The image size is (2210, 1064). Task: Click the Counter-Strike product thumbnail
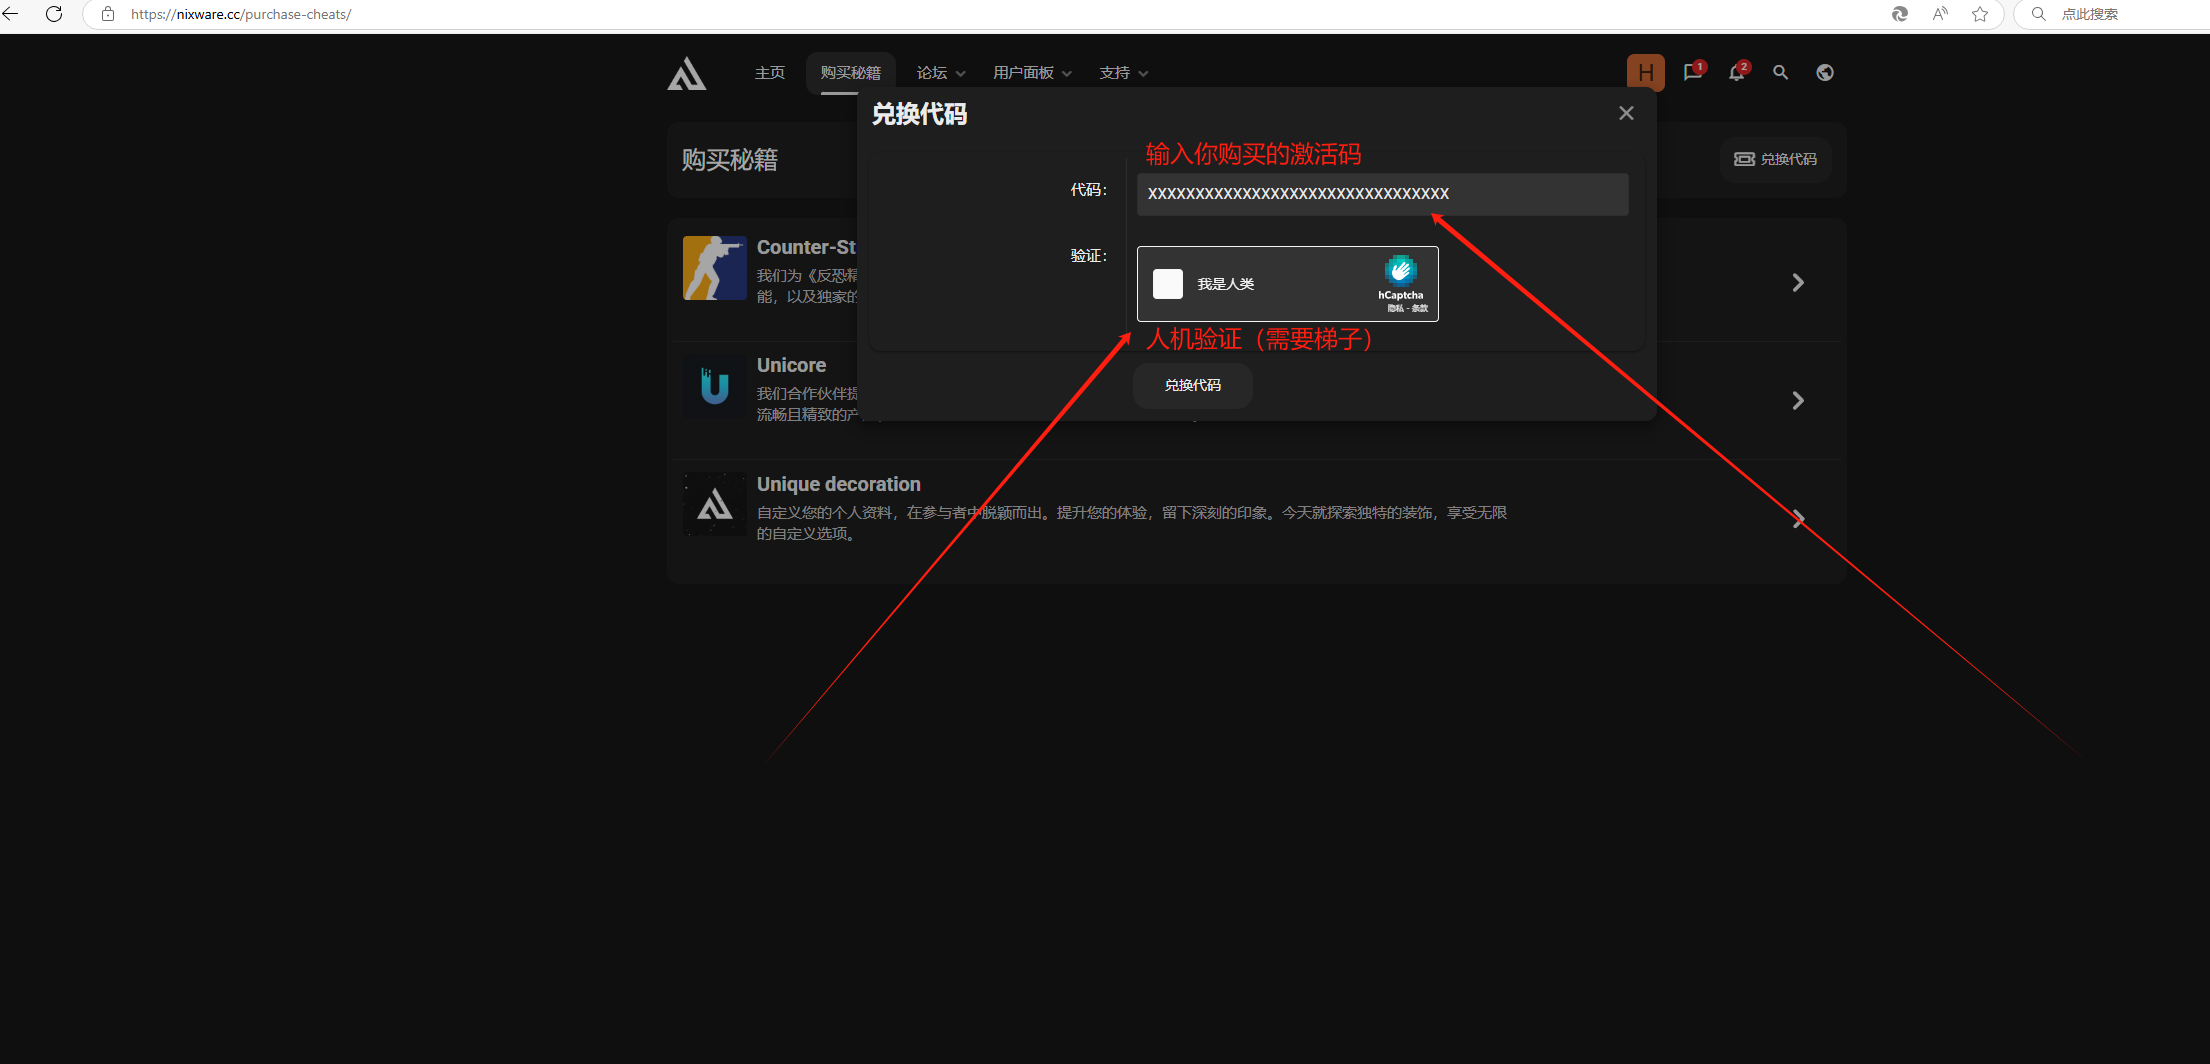point(714,268)
